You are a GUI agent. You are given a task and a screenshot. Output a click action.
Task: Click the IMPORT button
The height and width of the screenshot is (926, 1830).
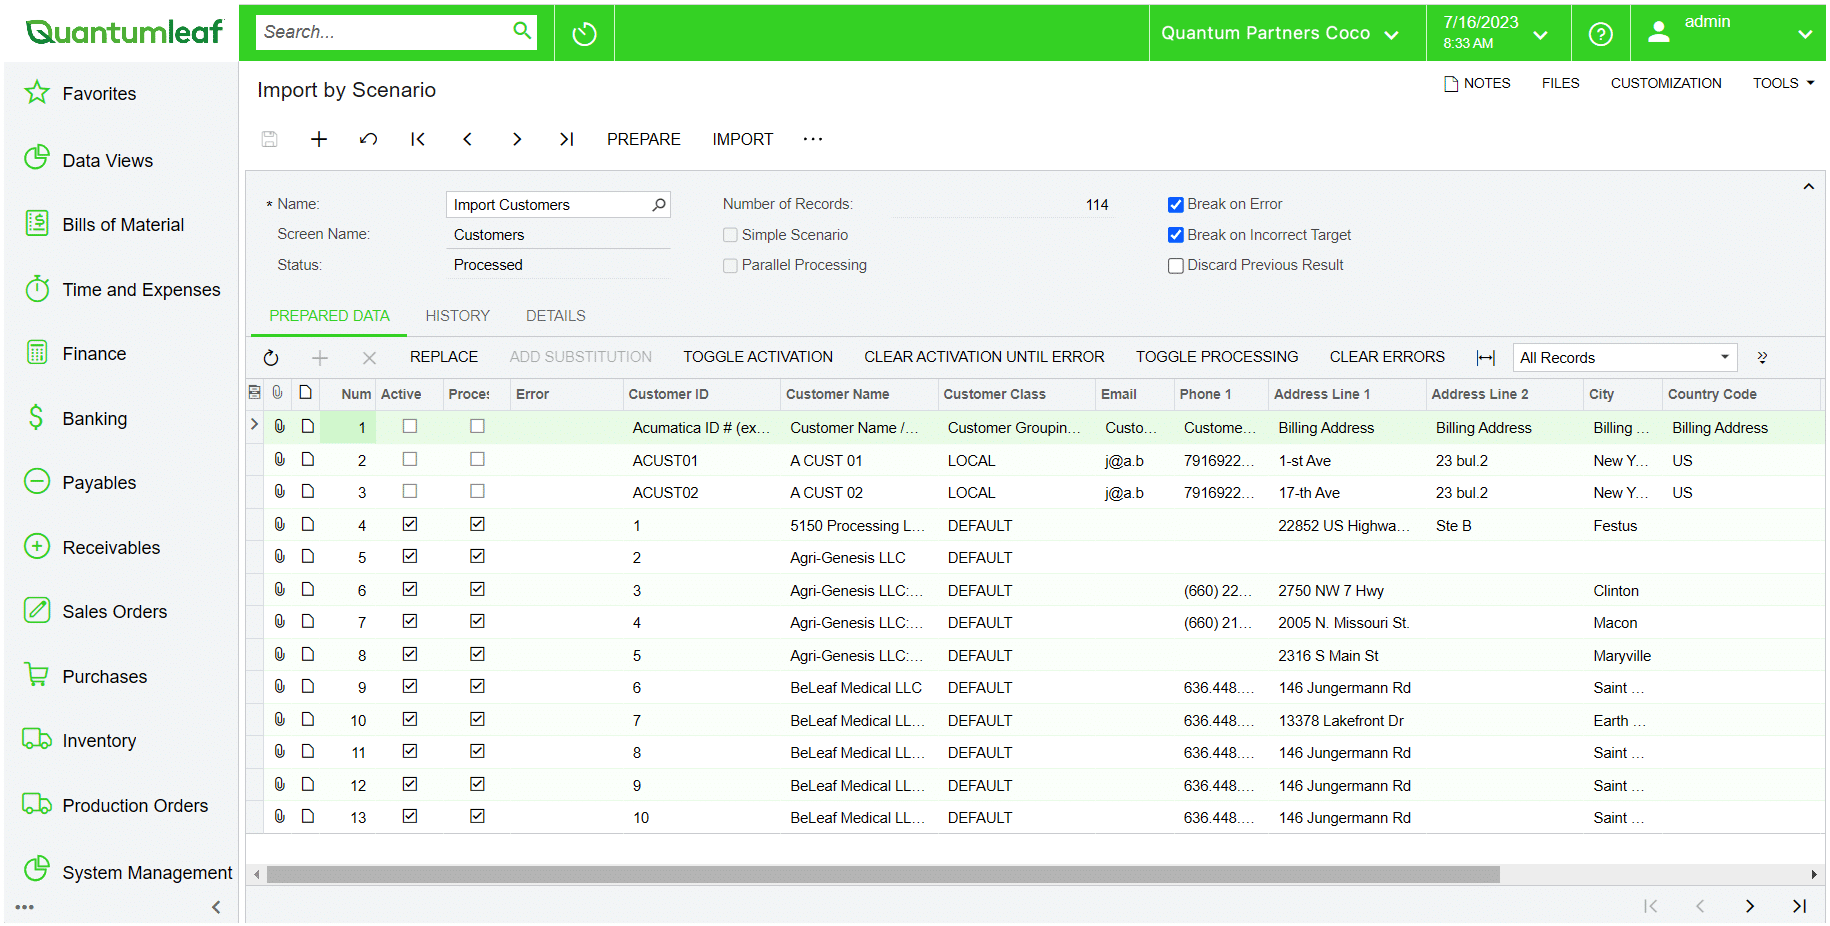(742, 139)
